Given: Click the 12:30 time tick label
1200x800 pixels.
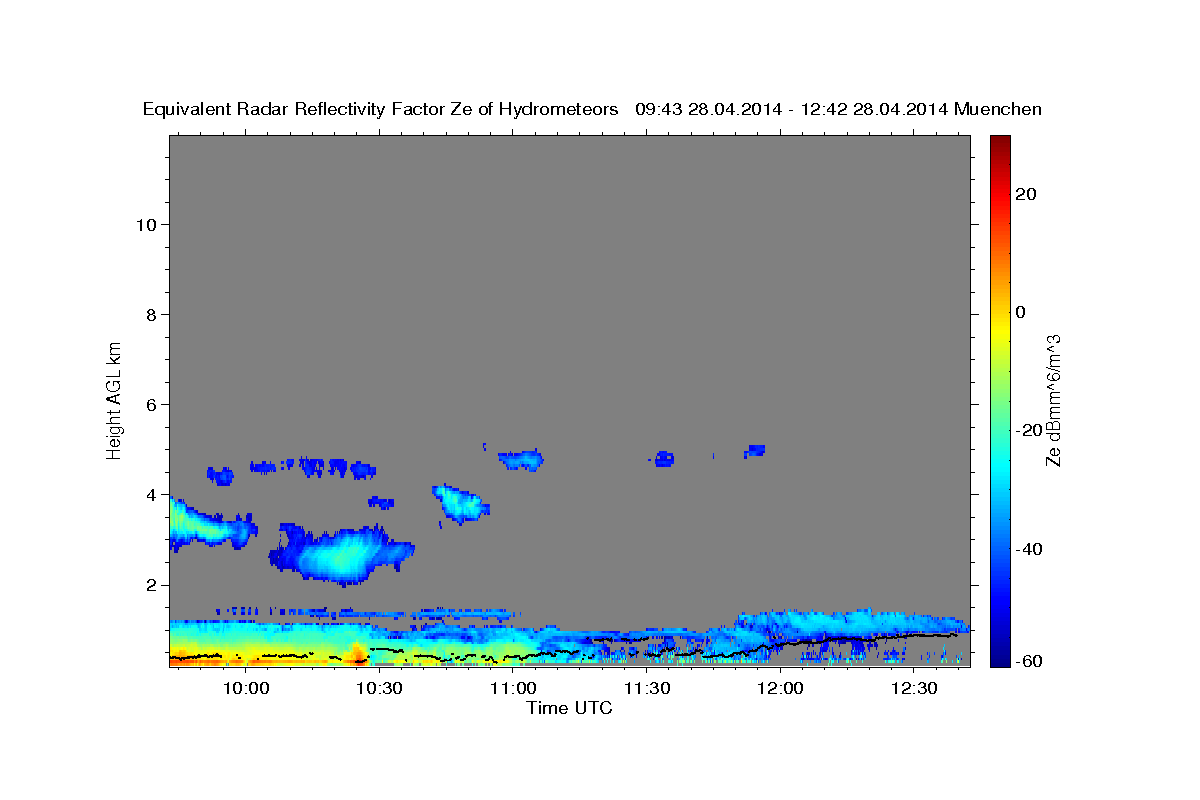Looking at the screenshot, I should click(x=914, y=689).
